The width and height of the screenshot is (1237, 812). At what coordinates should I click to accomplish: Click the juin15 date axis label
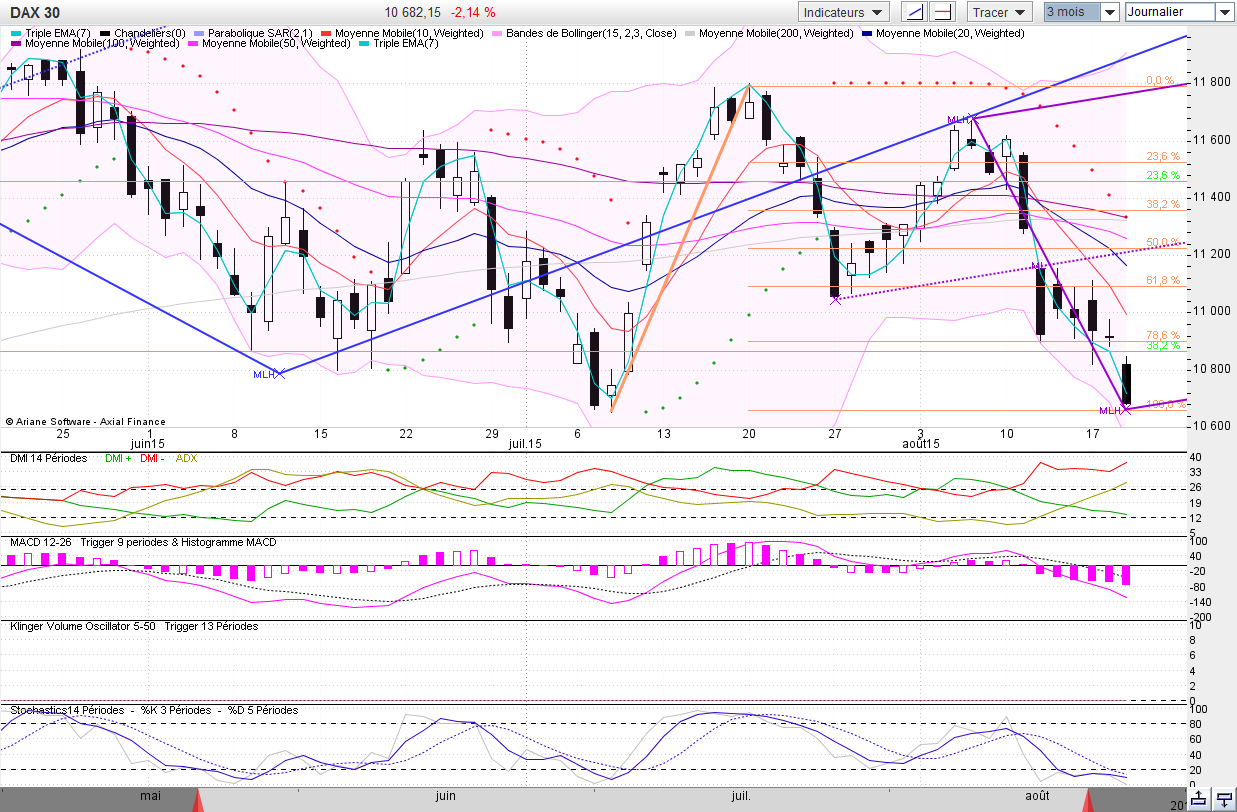(148, 443)
